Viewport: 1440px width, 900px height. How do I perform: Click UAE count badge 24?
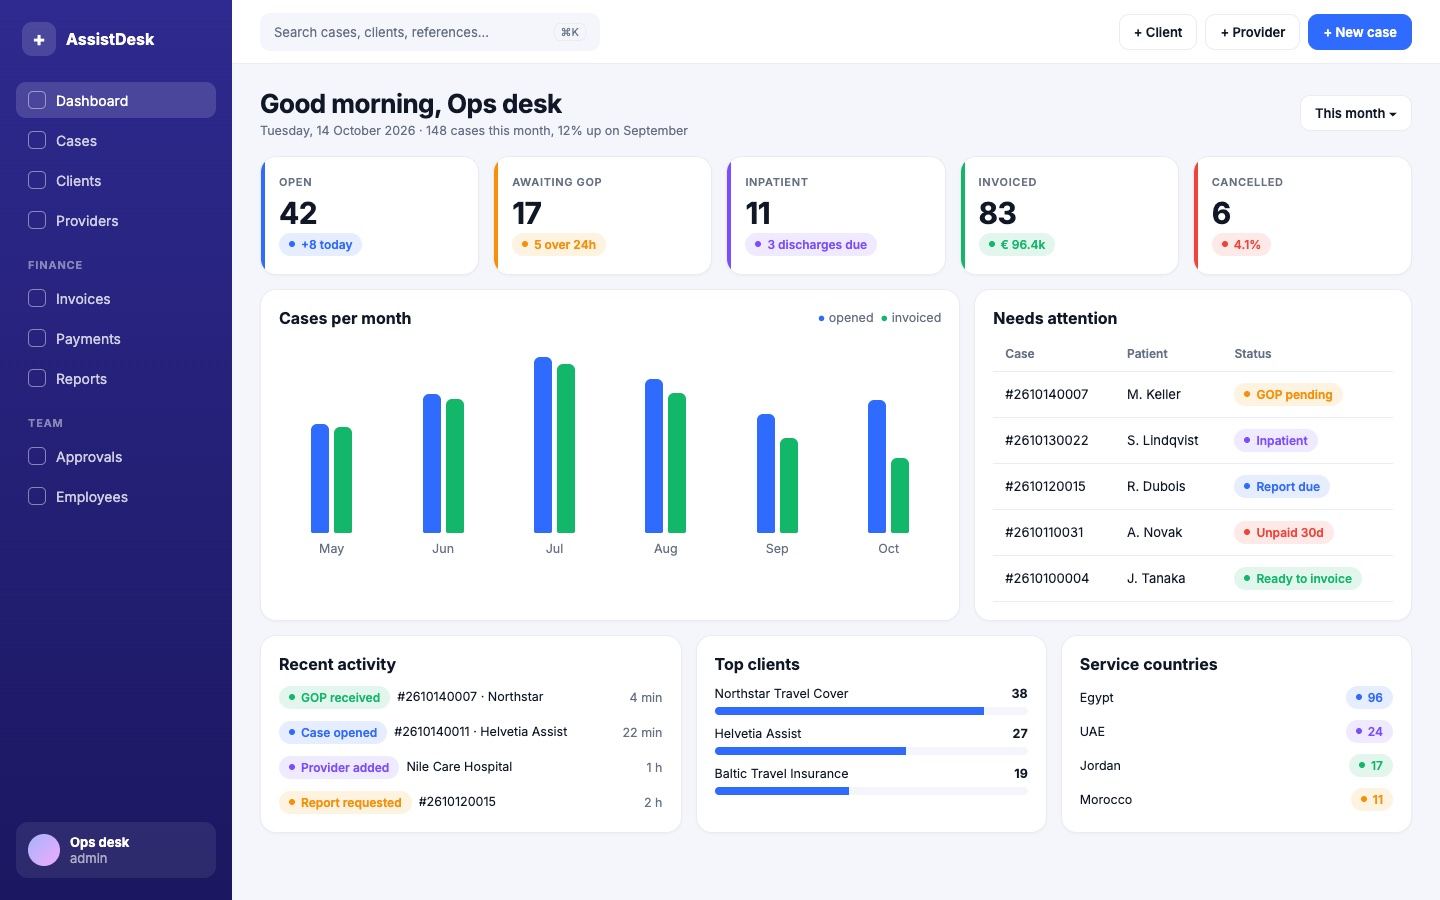tap(1369, 731)
